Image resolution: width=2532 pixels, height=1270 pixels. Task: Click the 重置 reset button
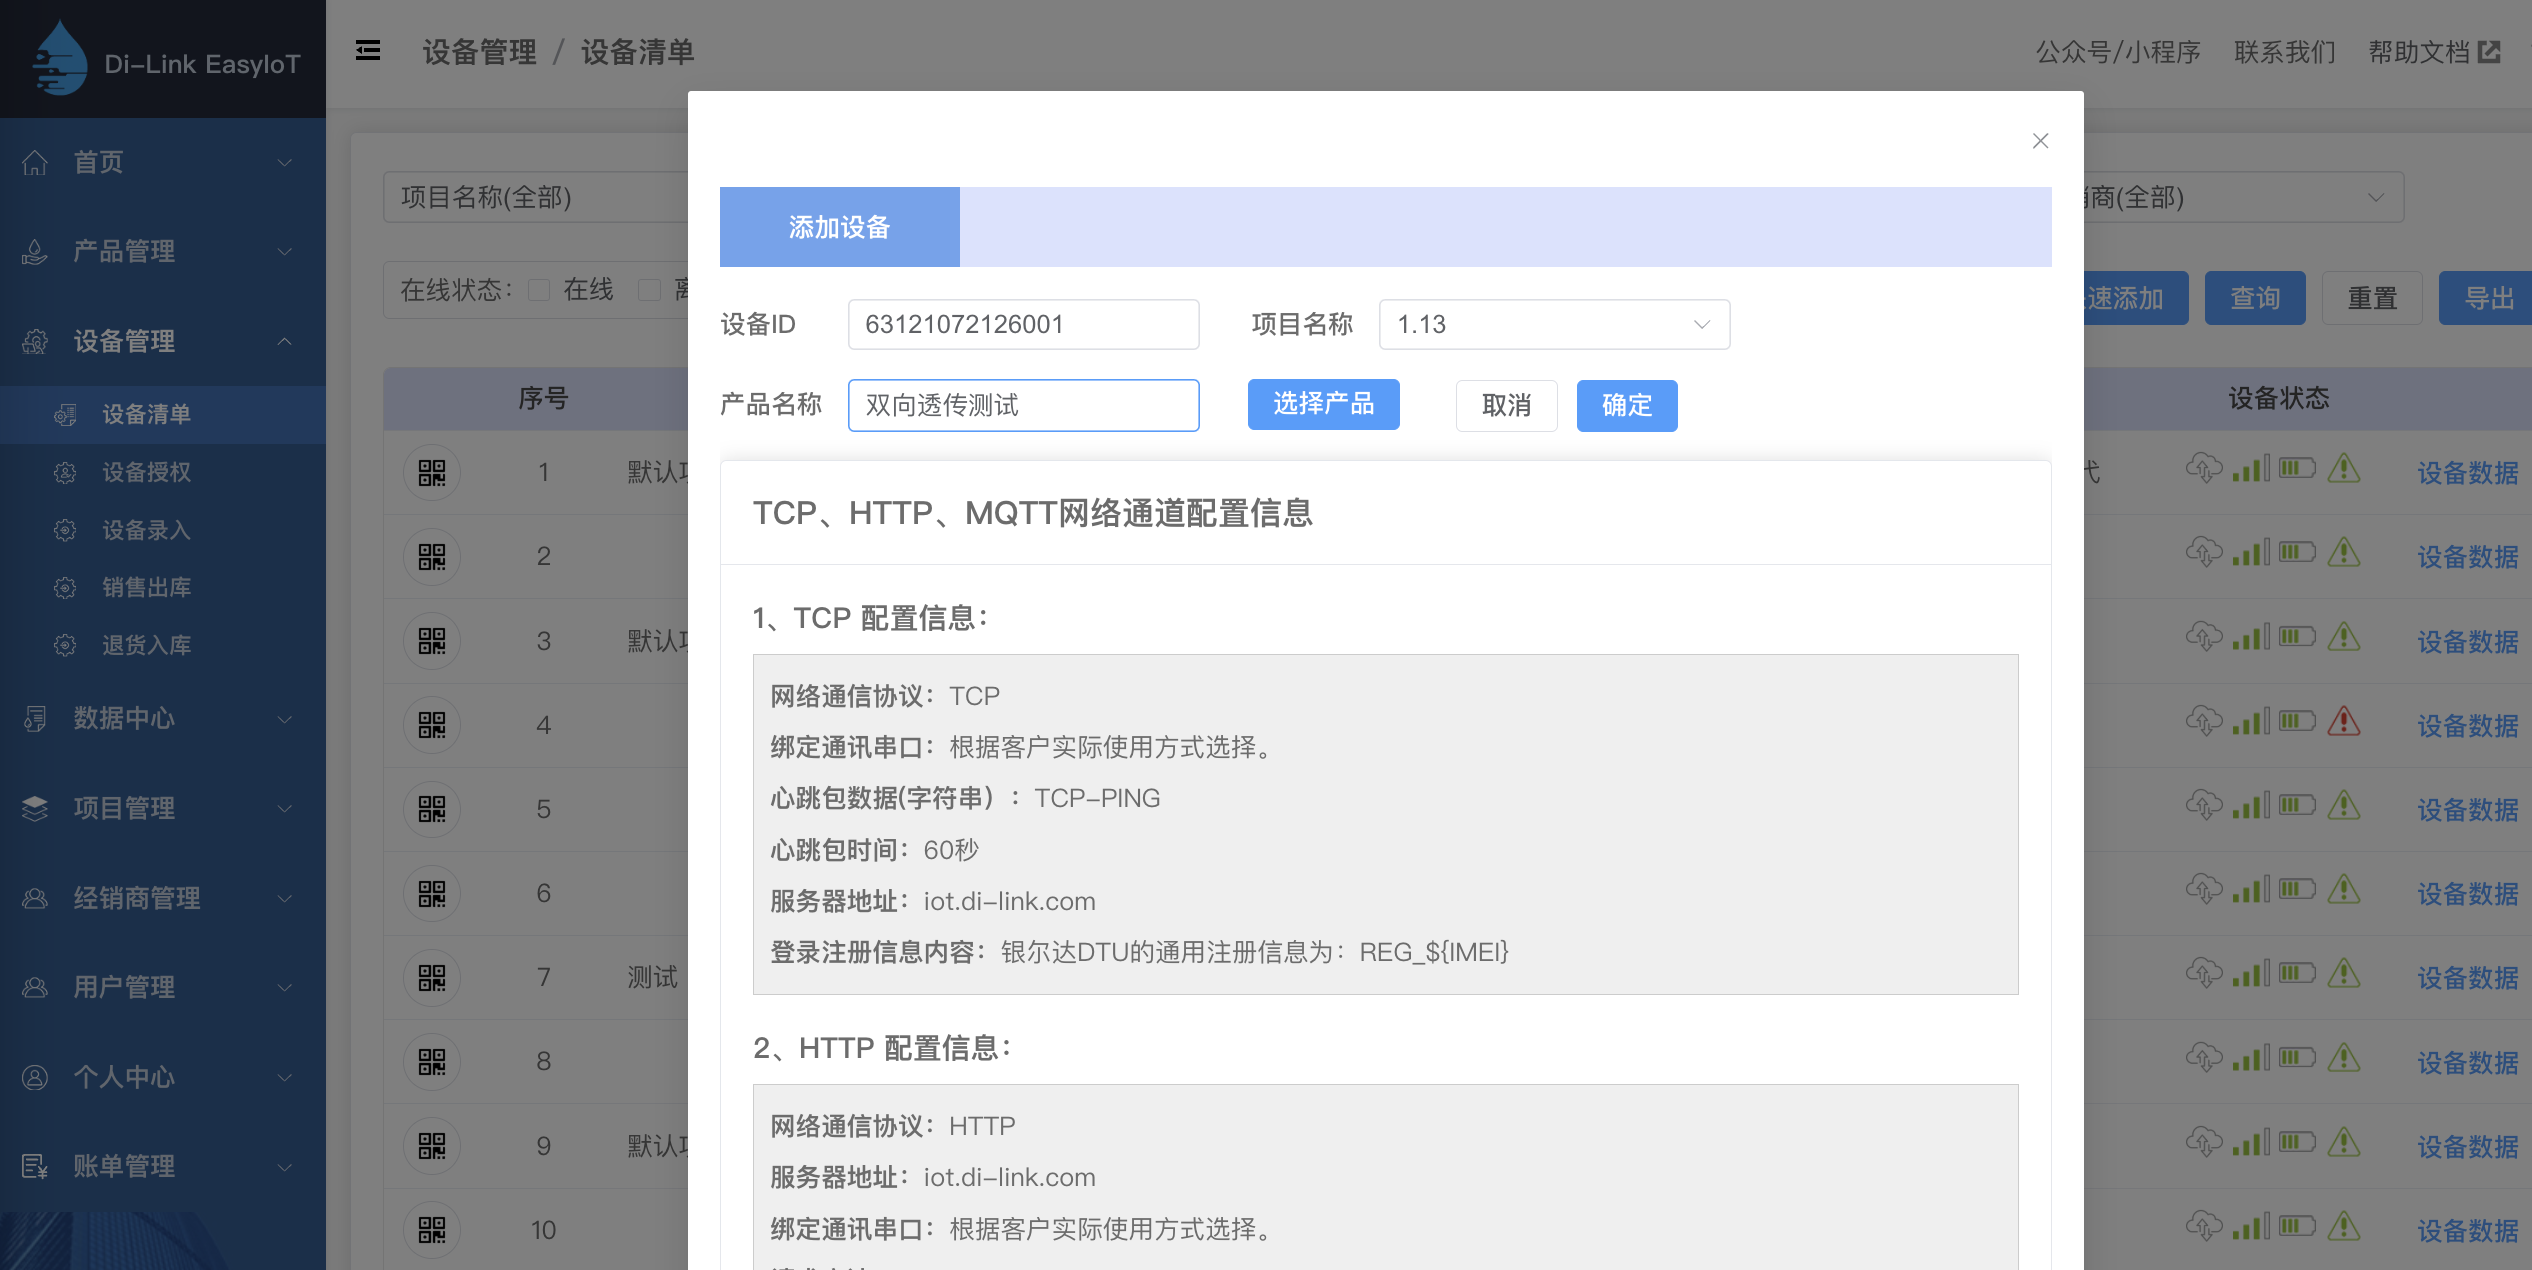2372,298
